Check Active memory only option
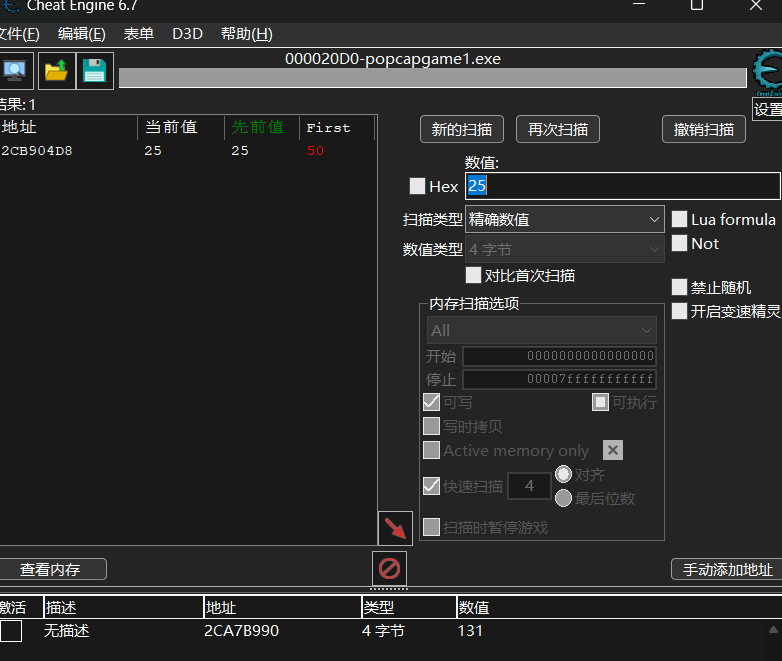 click(431, 450)
